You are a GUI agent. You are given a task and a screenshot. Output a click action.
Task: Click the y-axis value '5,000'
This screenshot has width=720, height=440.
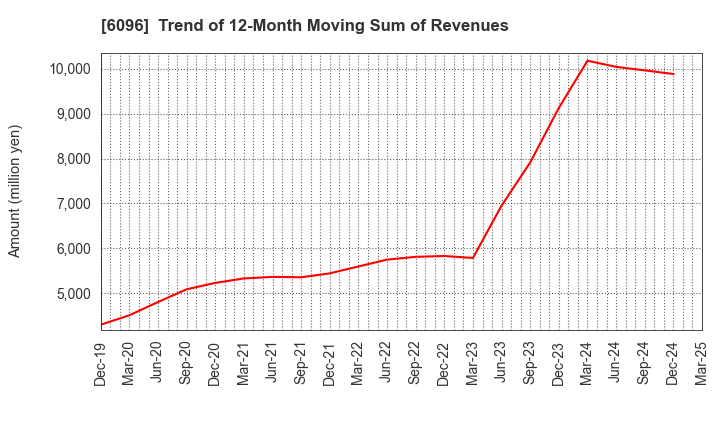(x=74, y=293)
